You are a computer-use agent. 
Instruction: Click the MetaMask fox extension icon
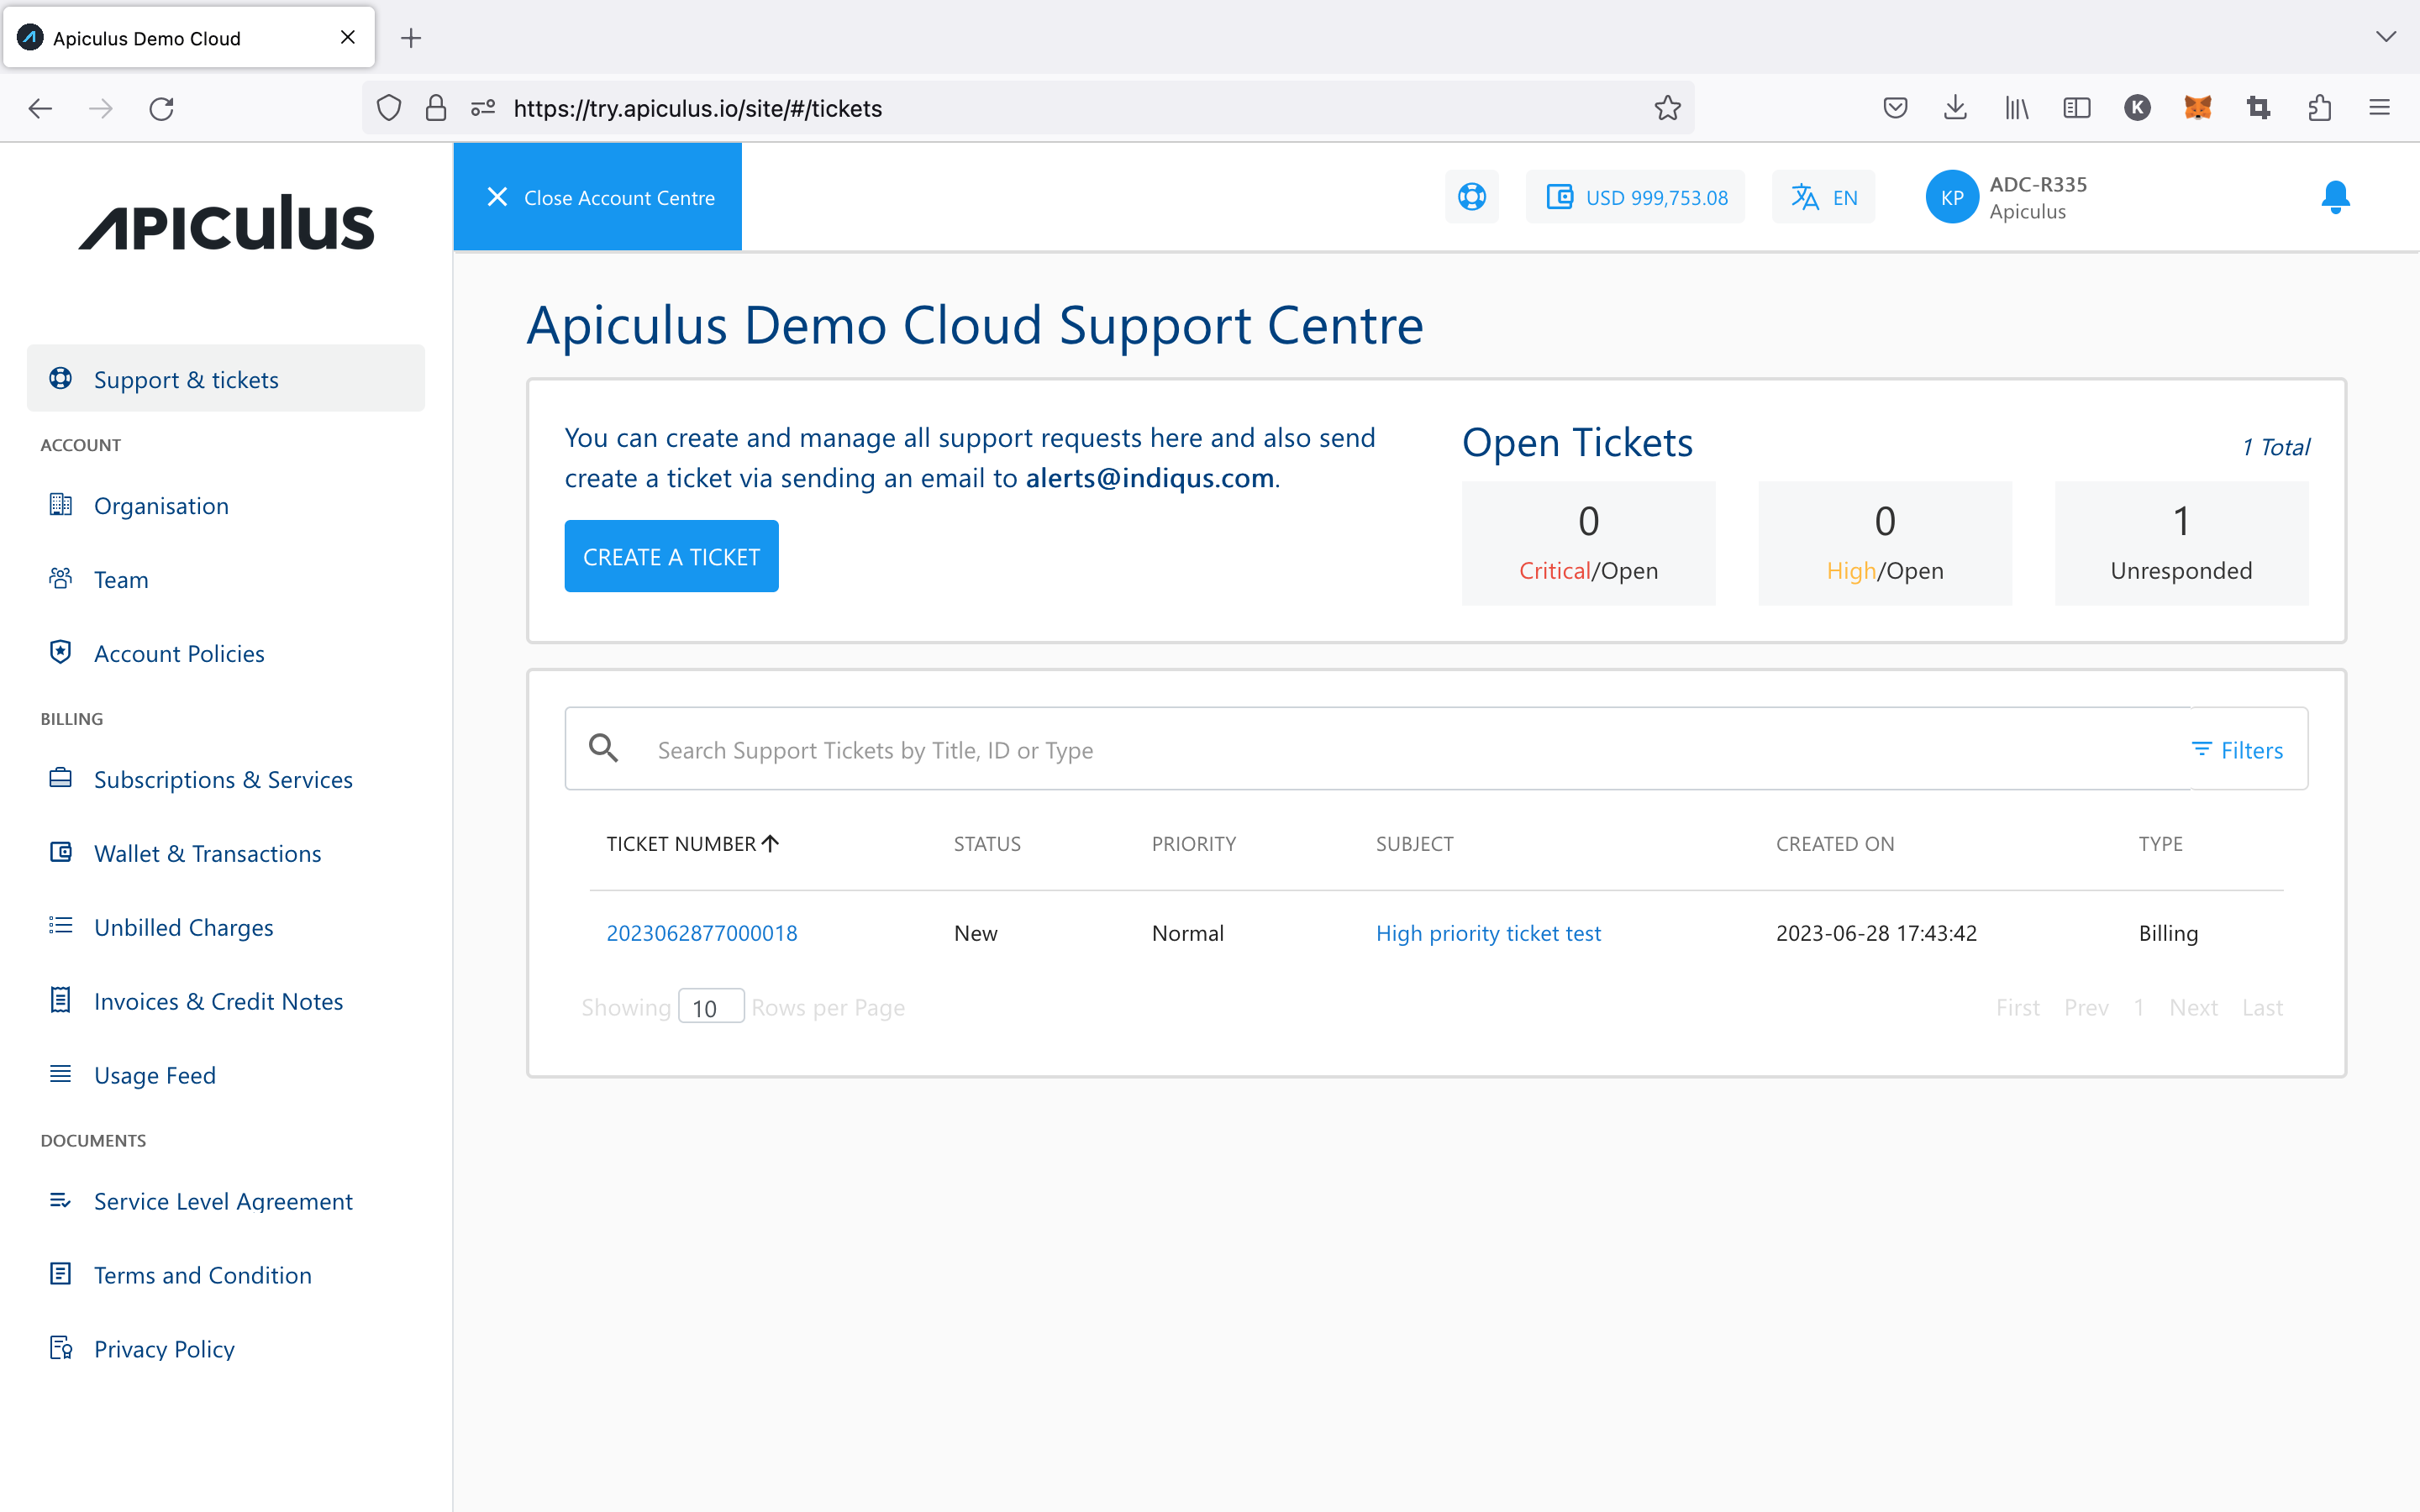click(2197, 108)
